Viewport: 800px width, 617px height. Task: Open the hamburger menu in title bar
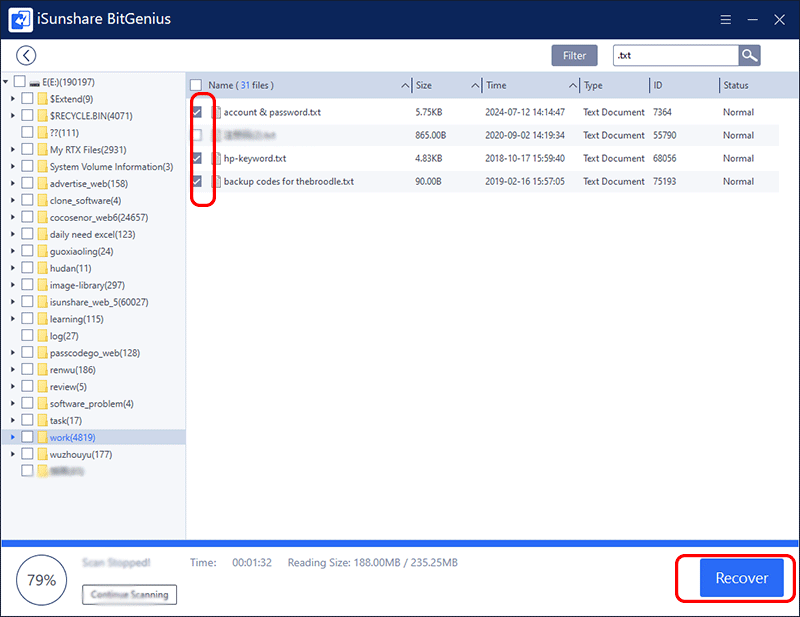(727, 19)
